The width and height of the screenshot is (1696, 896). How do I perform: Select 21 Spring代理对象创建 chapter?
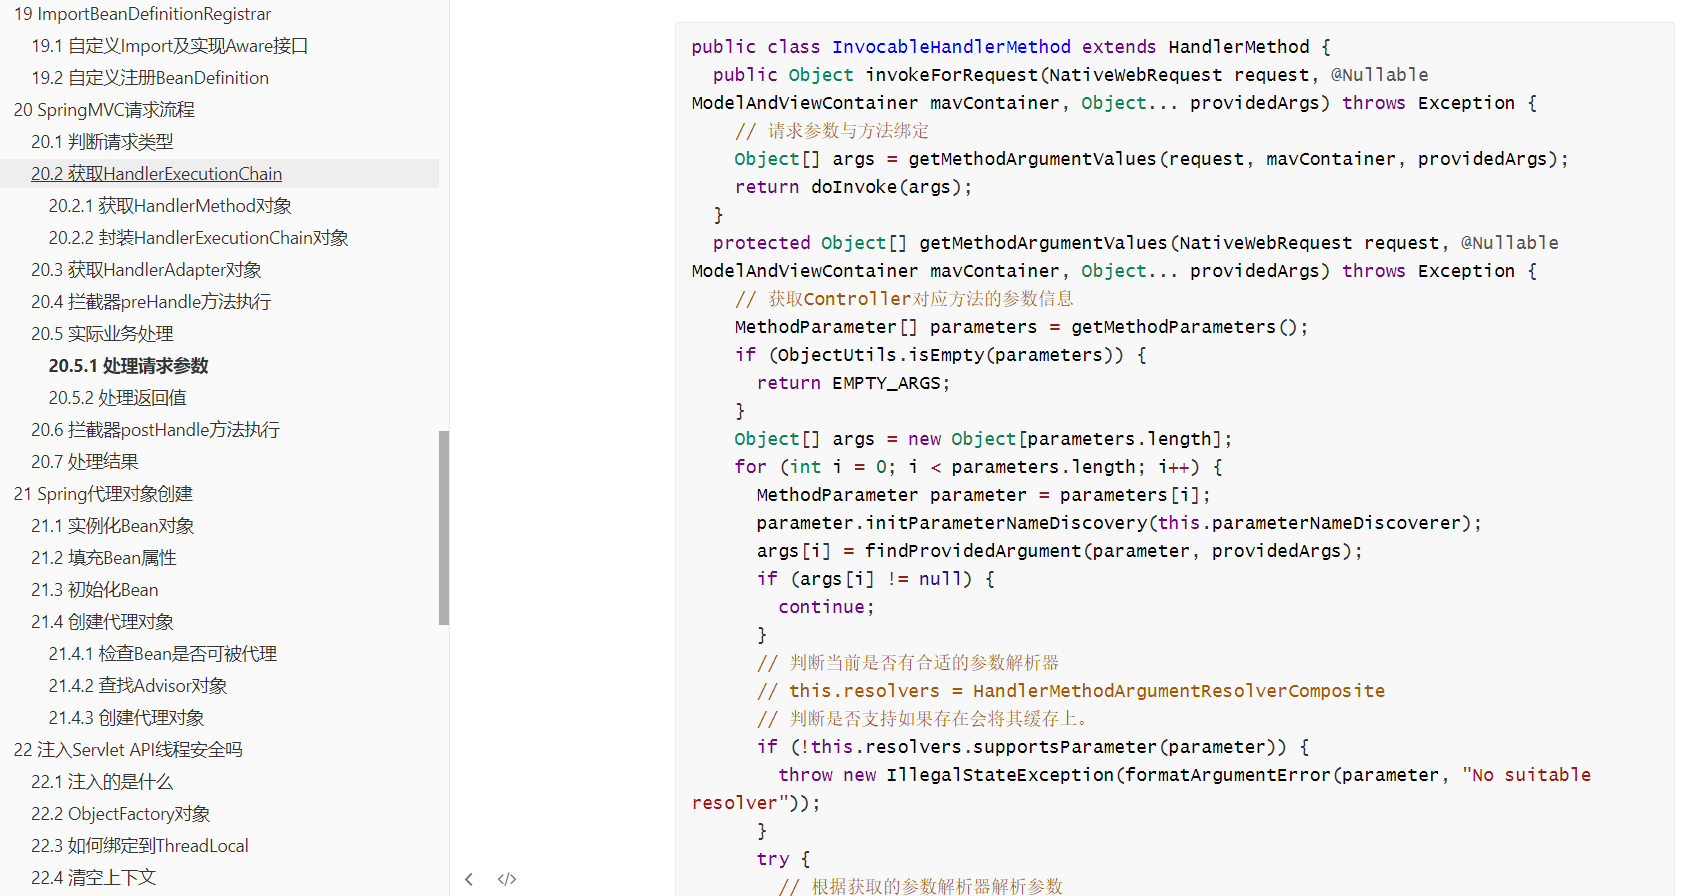(103, 494)
